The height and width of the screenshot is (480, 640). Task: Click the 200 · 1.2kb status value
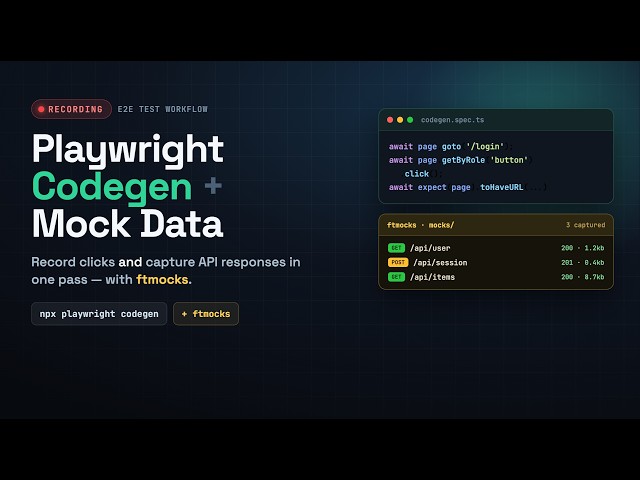point(582,248)
